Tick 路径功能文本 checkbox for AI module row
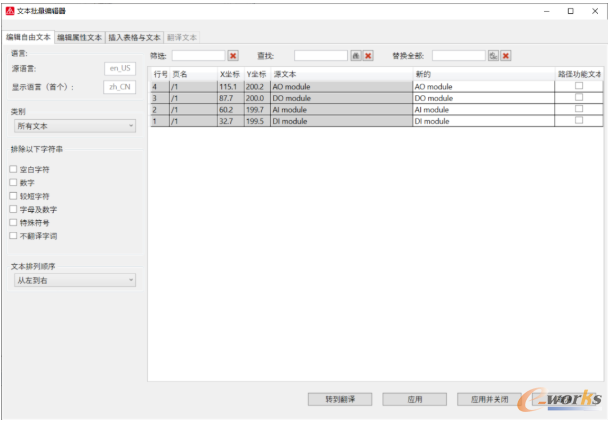612x422 pixels. [x=579, y=109]
